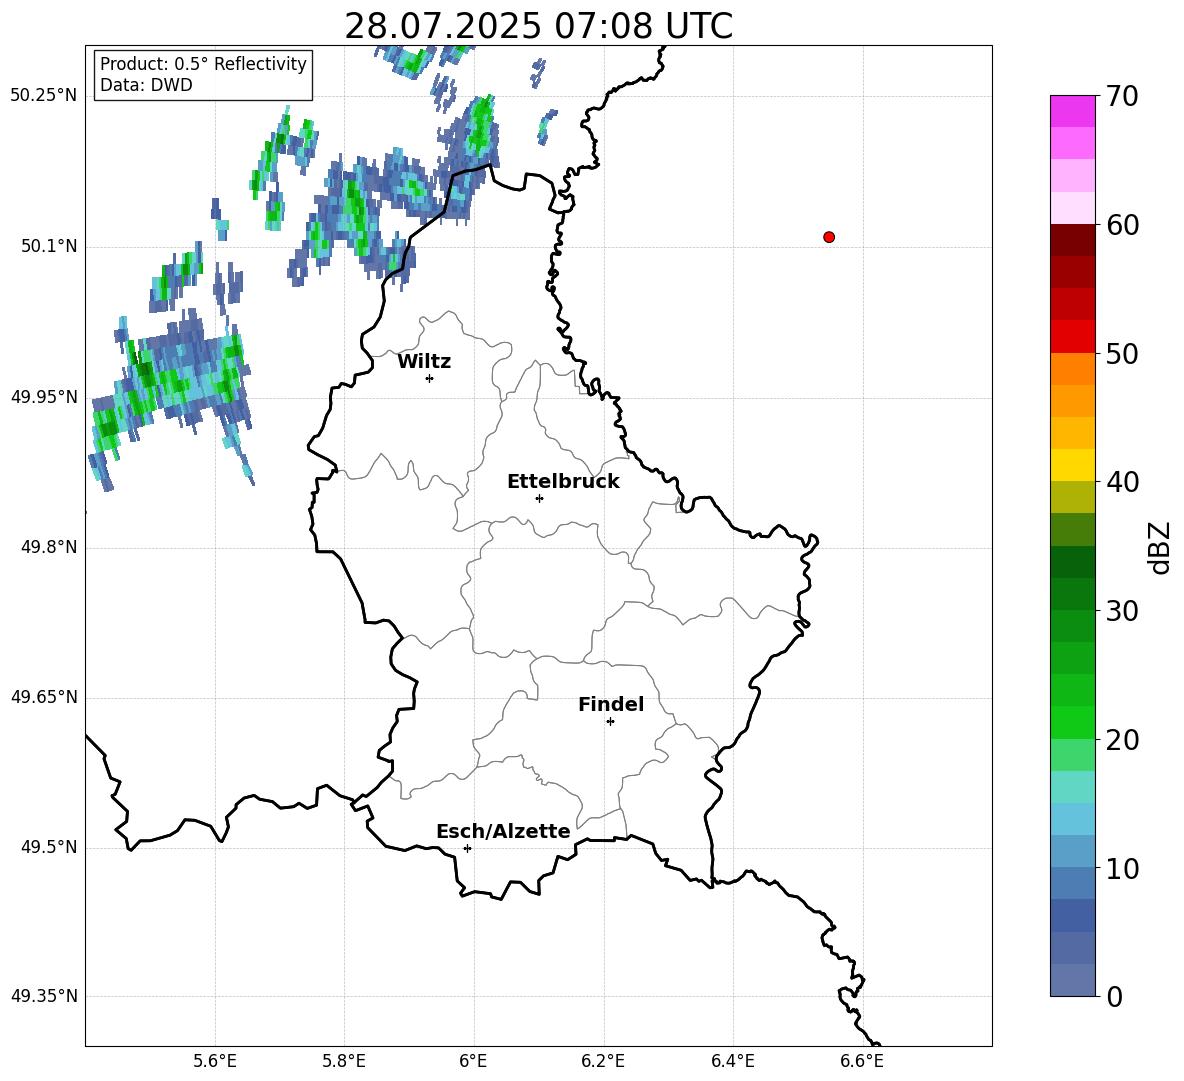Click the orange colorbar segment below 50
1184x1081 pixels.
(x=1072, y=368)
